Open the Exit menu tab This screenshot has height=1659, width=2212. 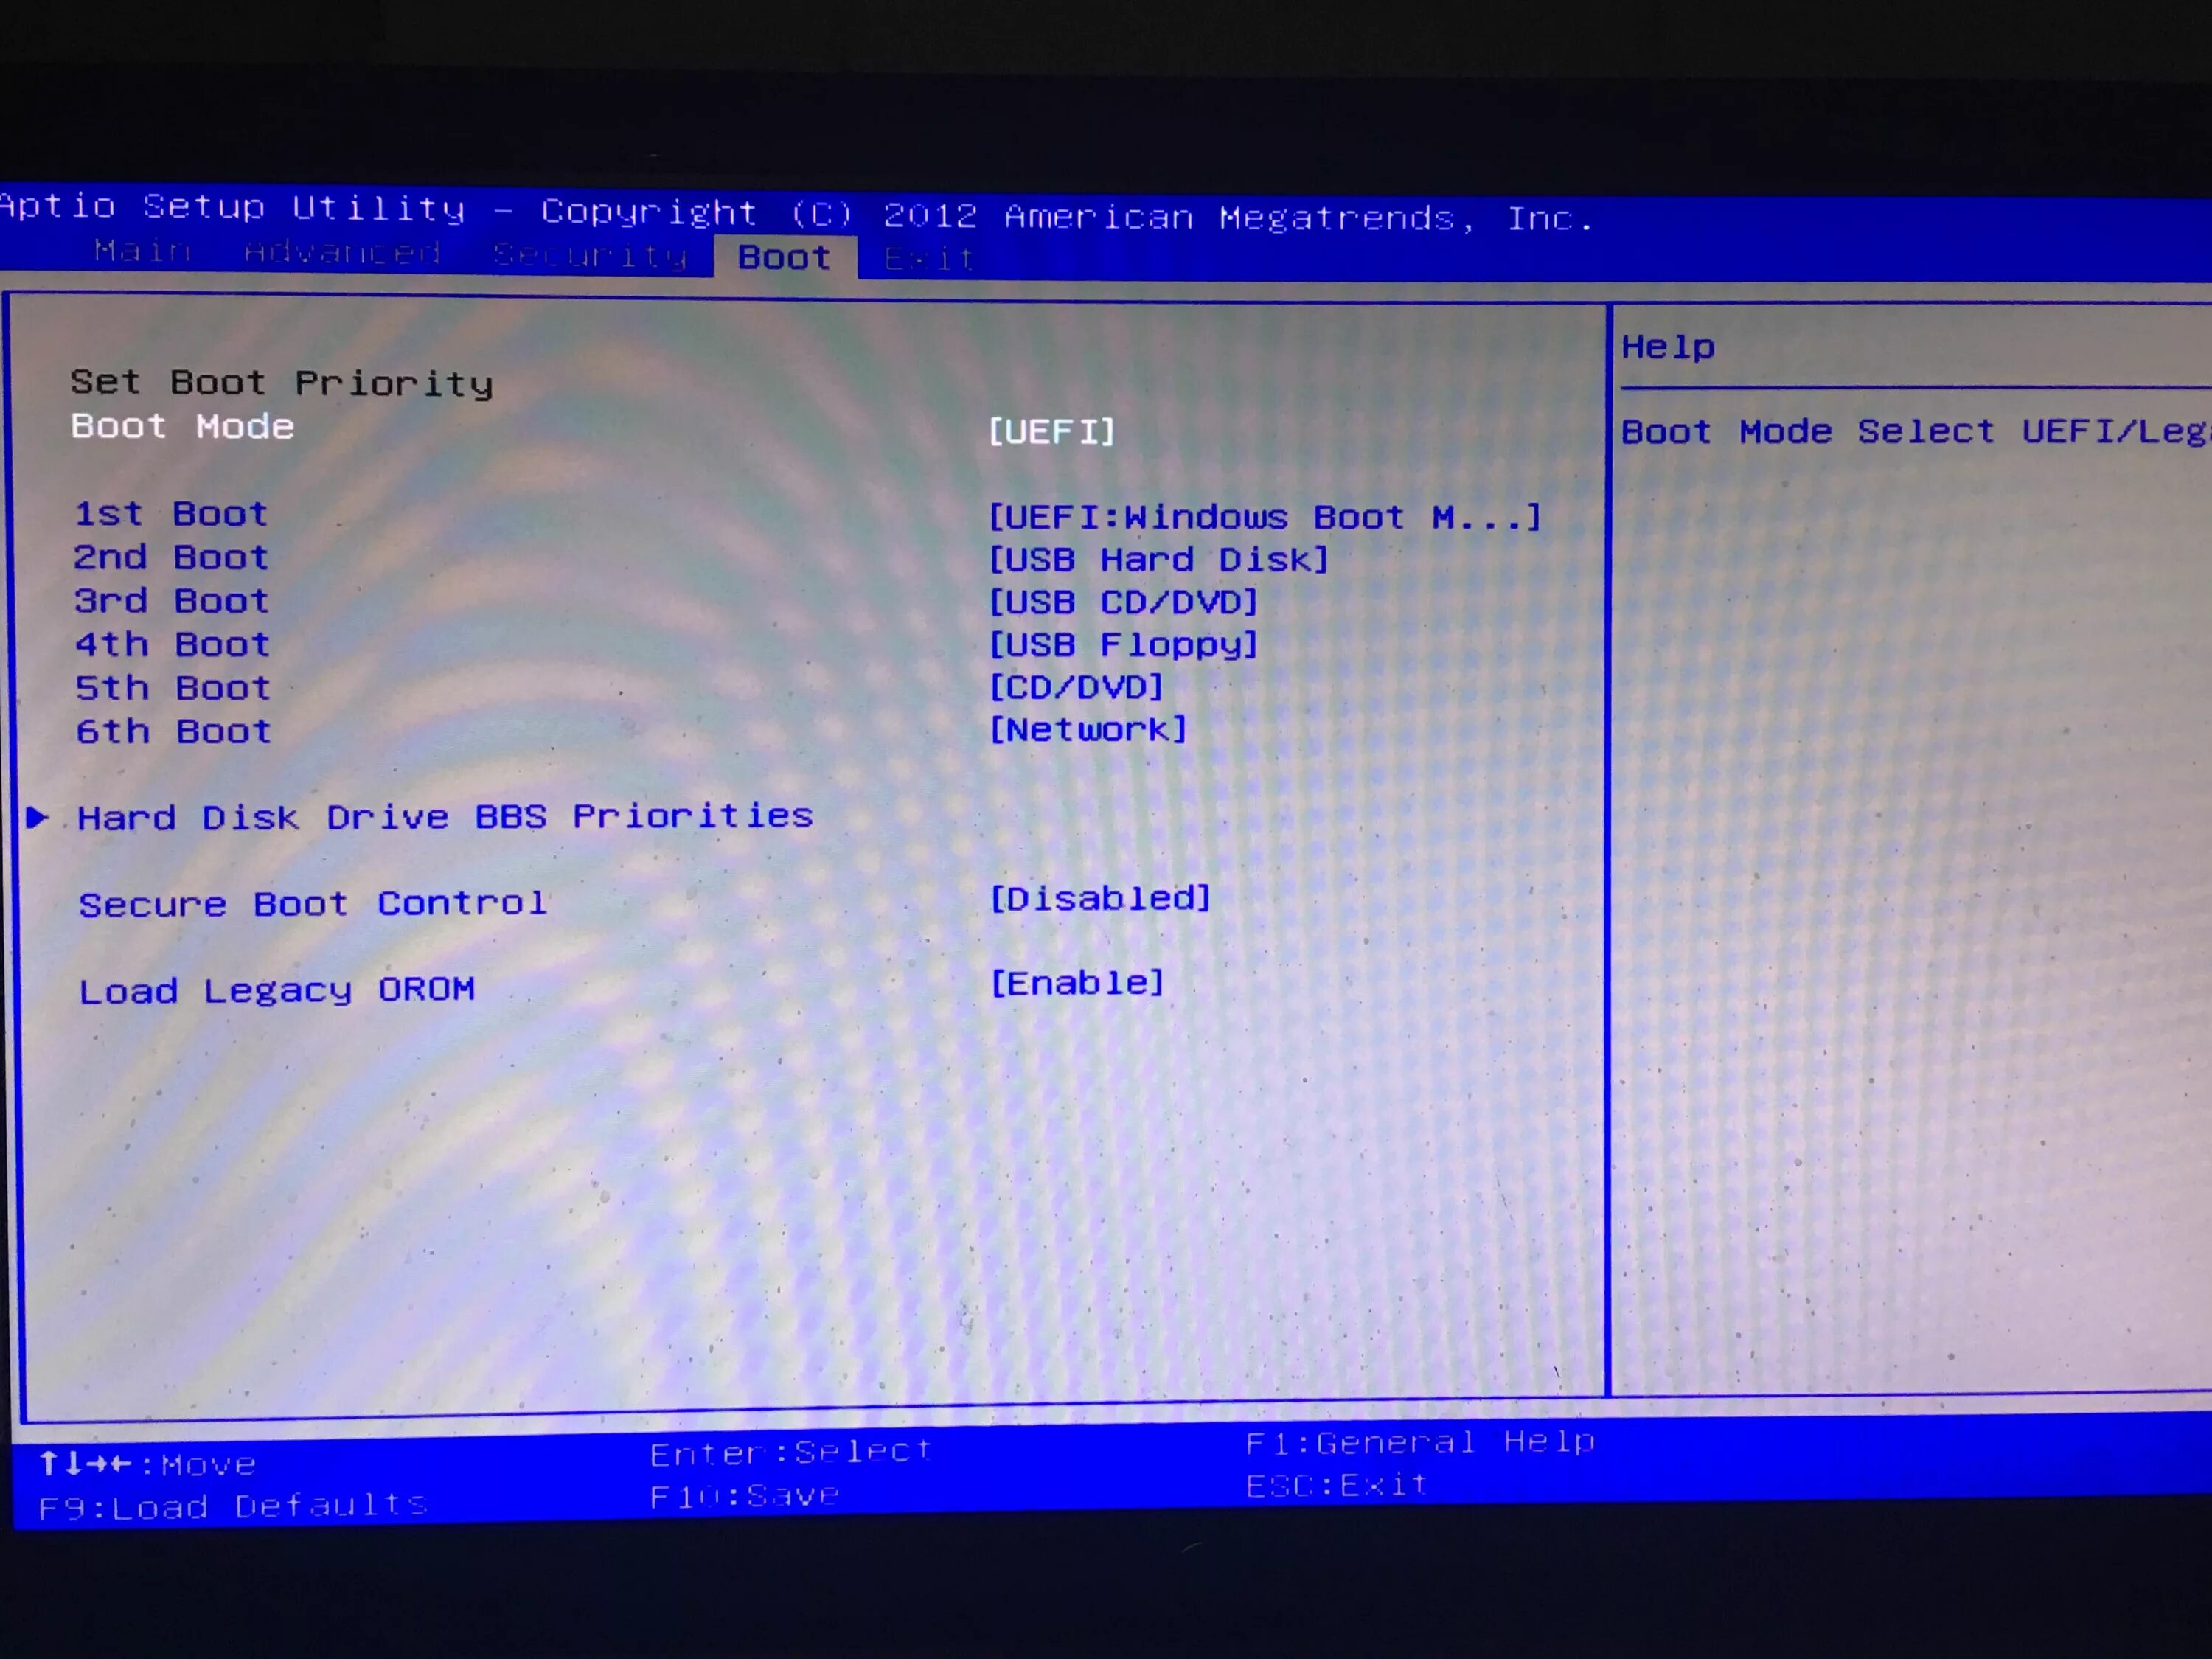coord(923,258)
